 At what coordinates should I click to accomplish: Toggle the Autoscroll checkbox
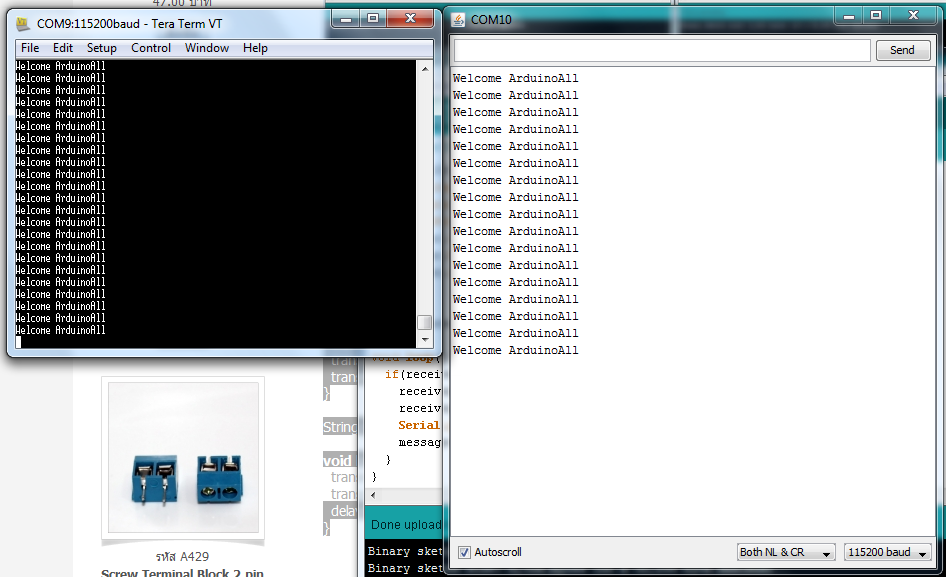point(464,552)
